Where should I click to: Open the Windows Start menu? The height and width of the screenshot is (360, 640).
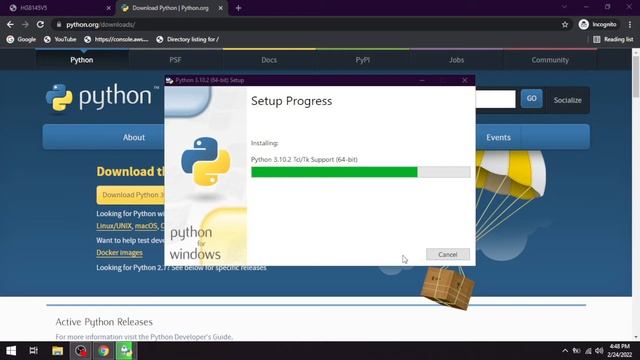(x=11, y=351)
